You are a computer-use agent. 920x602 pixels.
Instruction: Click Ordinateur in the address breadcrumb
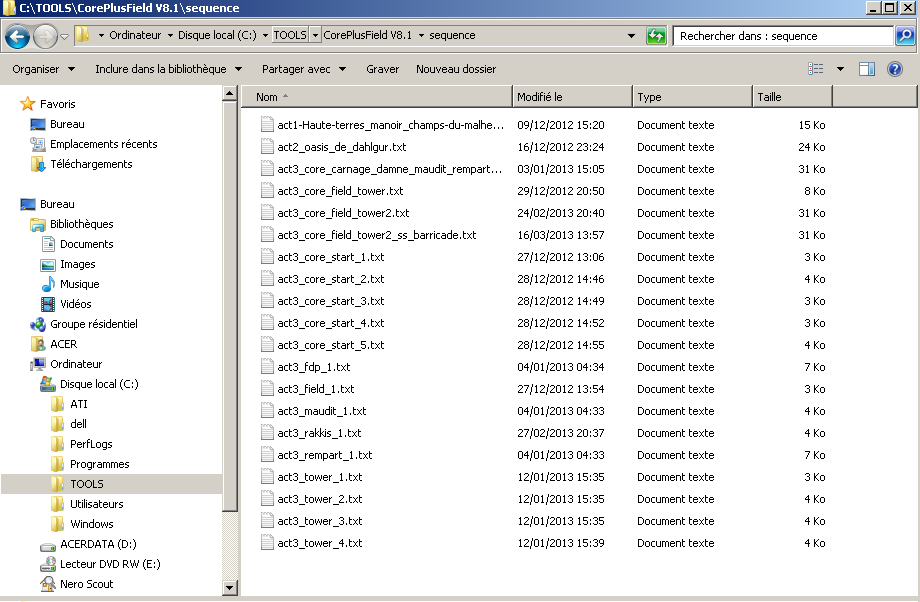(x=135, y=35)
